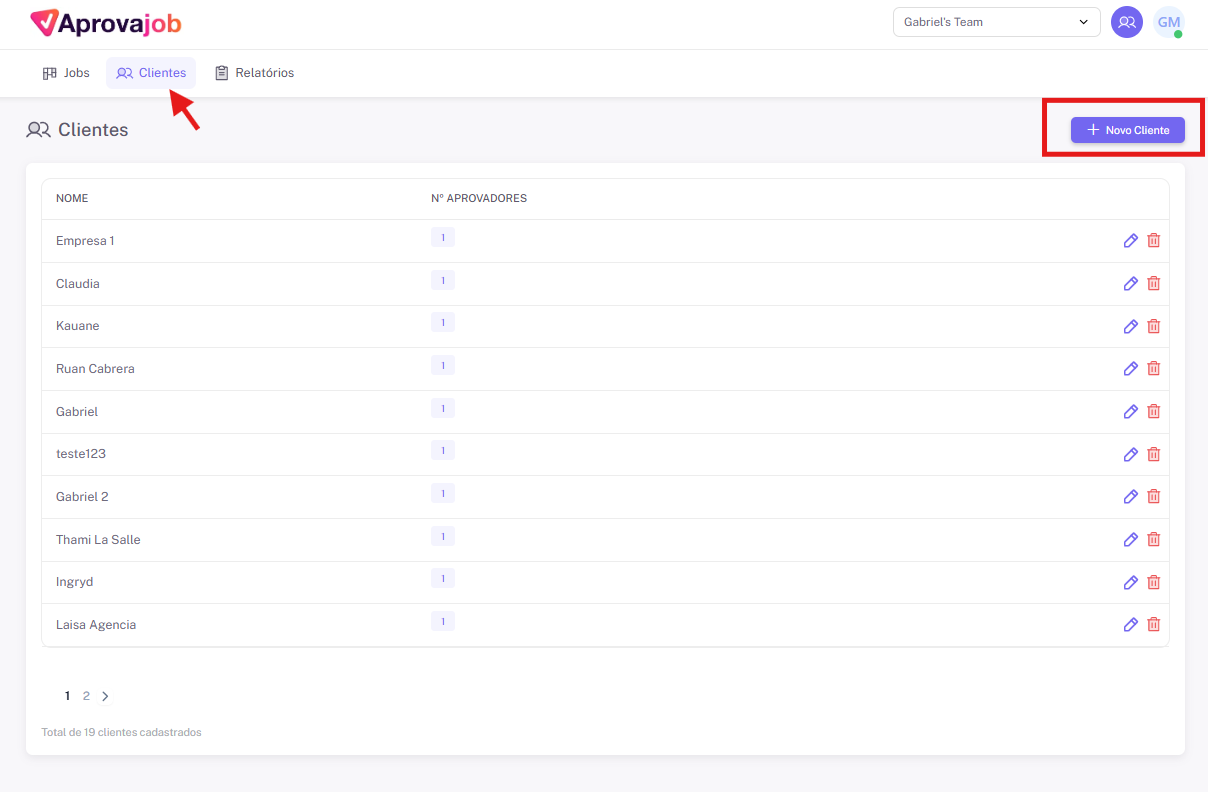Open edit for teste123 client
Image resolution: width=1208 pixels, height=792 pixels.
click(1131, 454)
